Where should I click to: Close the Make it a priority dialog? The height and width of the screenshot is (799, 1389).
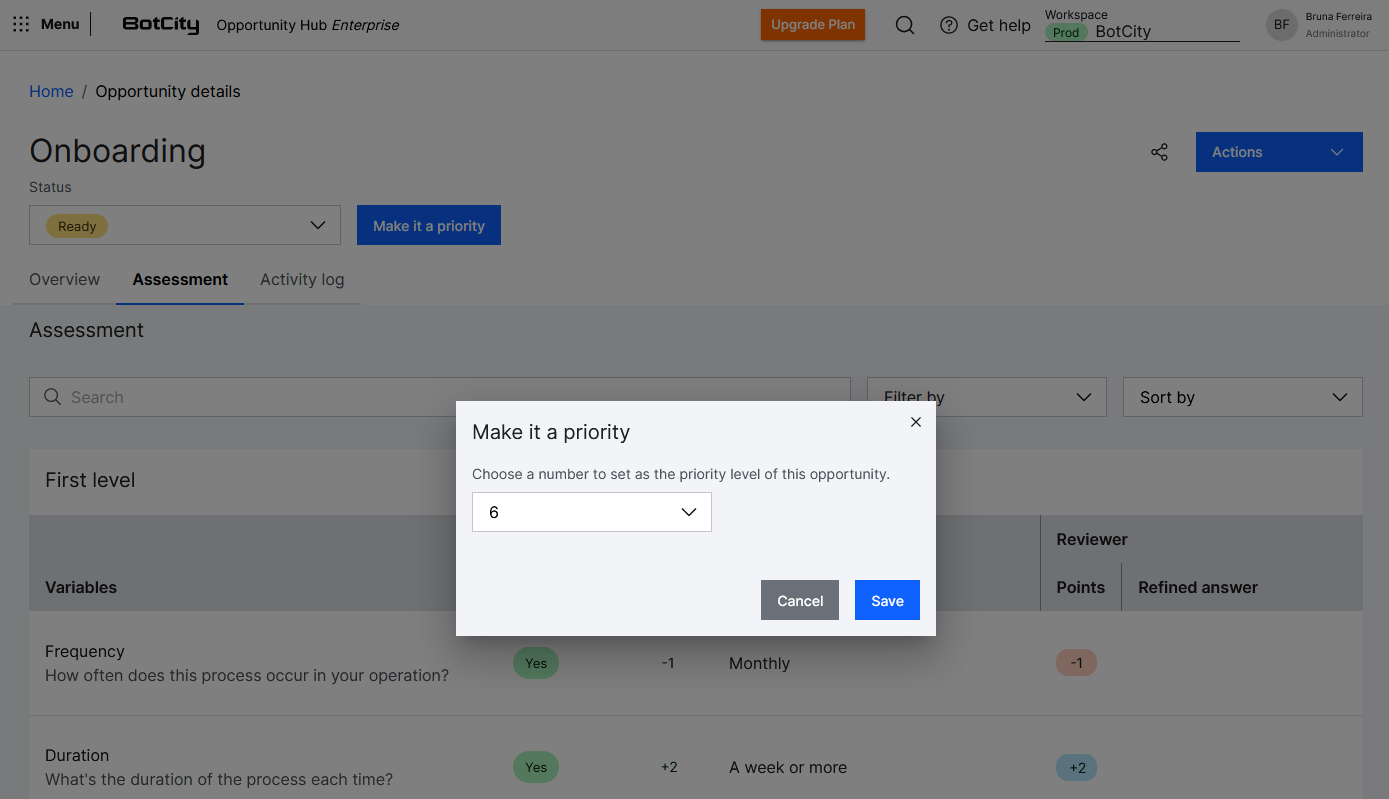pos(915,422)
